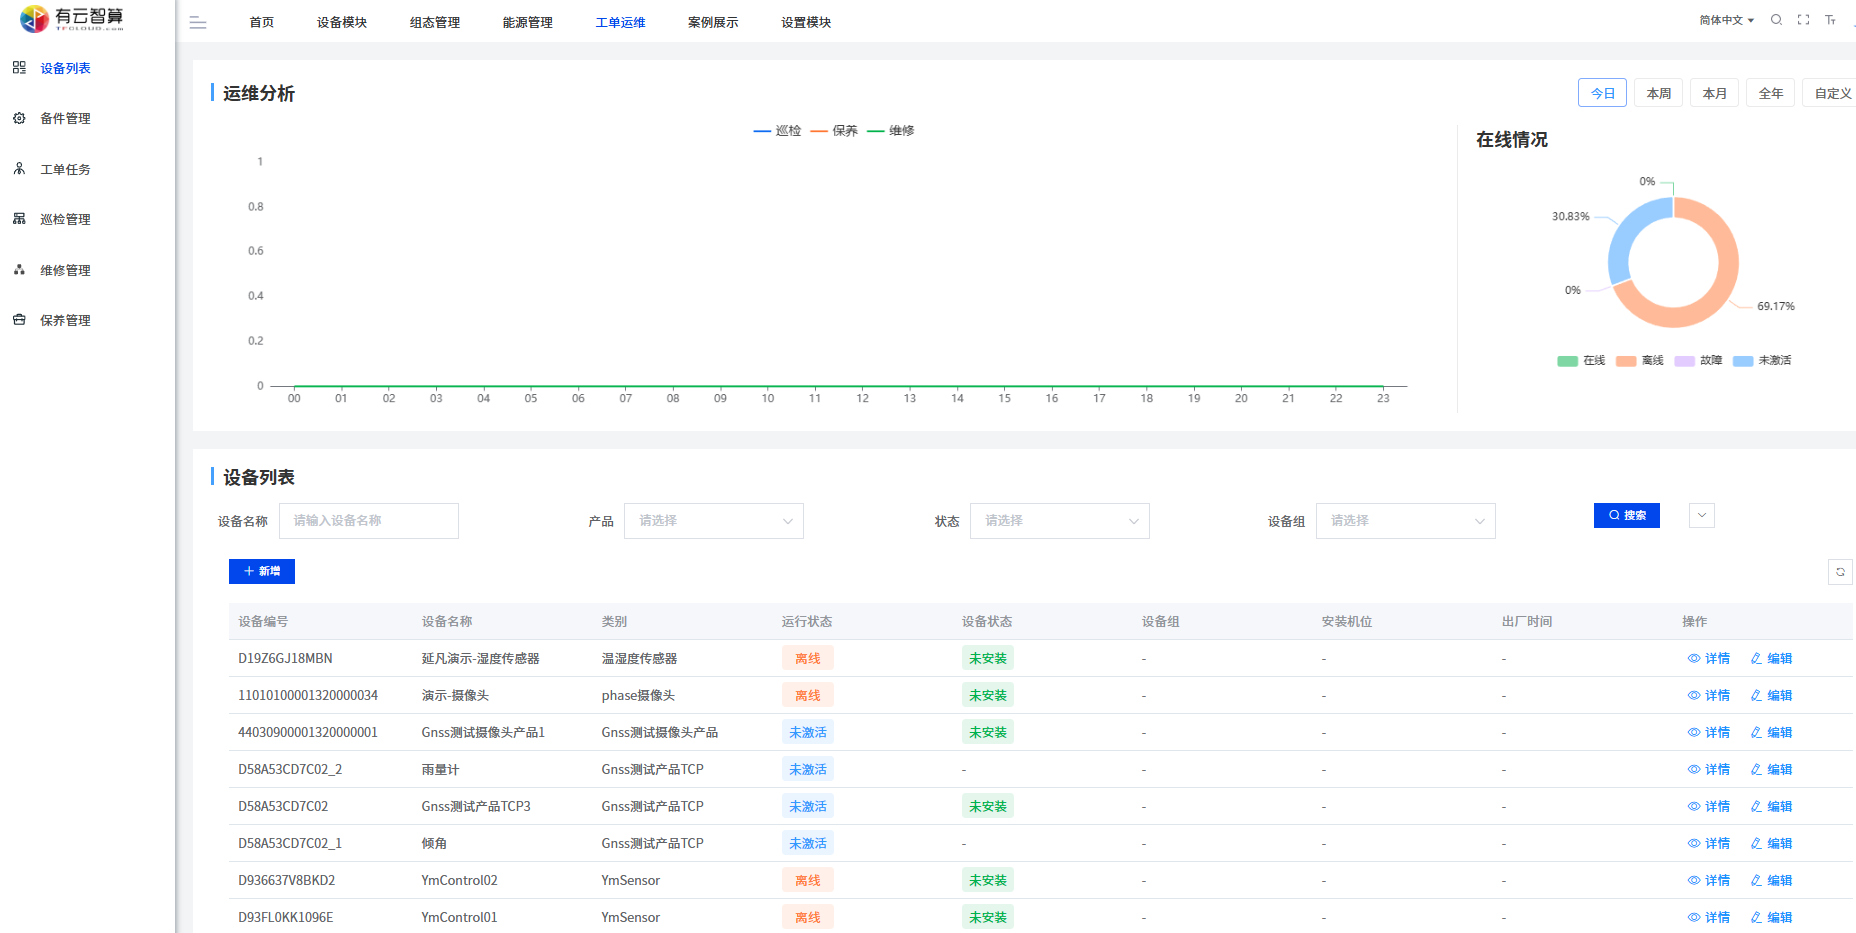The height and width of the screenshot is (933, 1856).
Task: Toggle 巡检 series in chart legend
Action: (777, 131)
